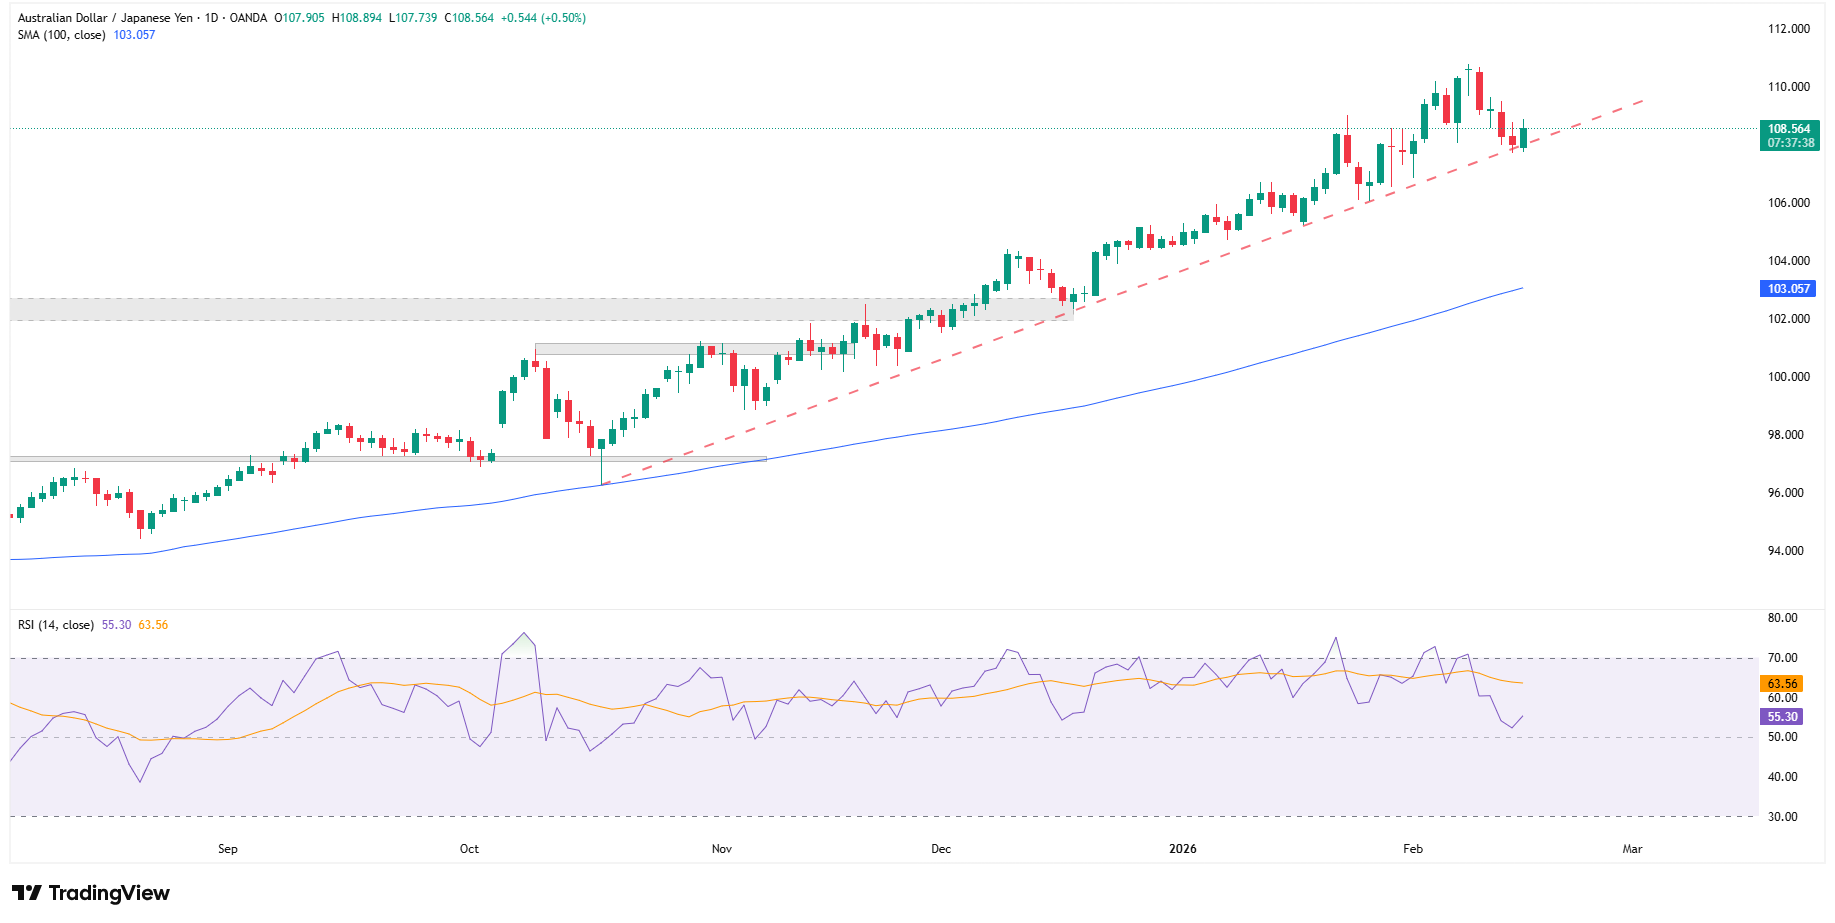Click the orange 63.56 label on RSI scale
Image resolution: width=1835 pixels, height=923 pixels.
pos(1779,683)
